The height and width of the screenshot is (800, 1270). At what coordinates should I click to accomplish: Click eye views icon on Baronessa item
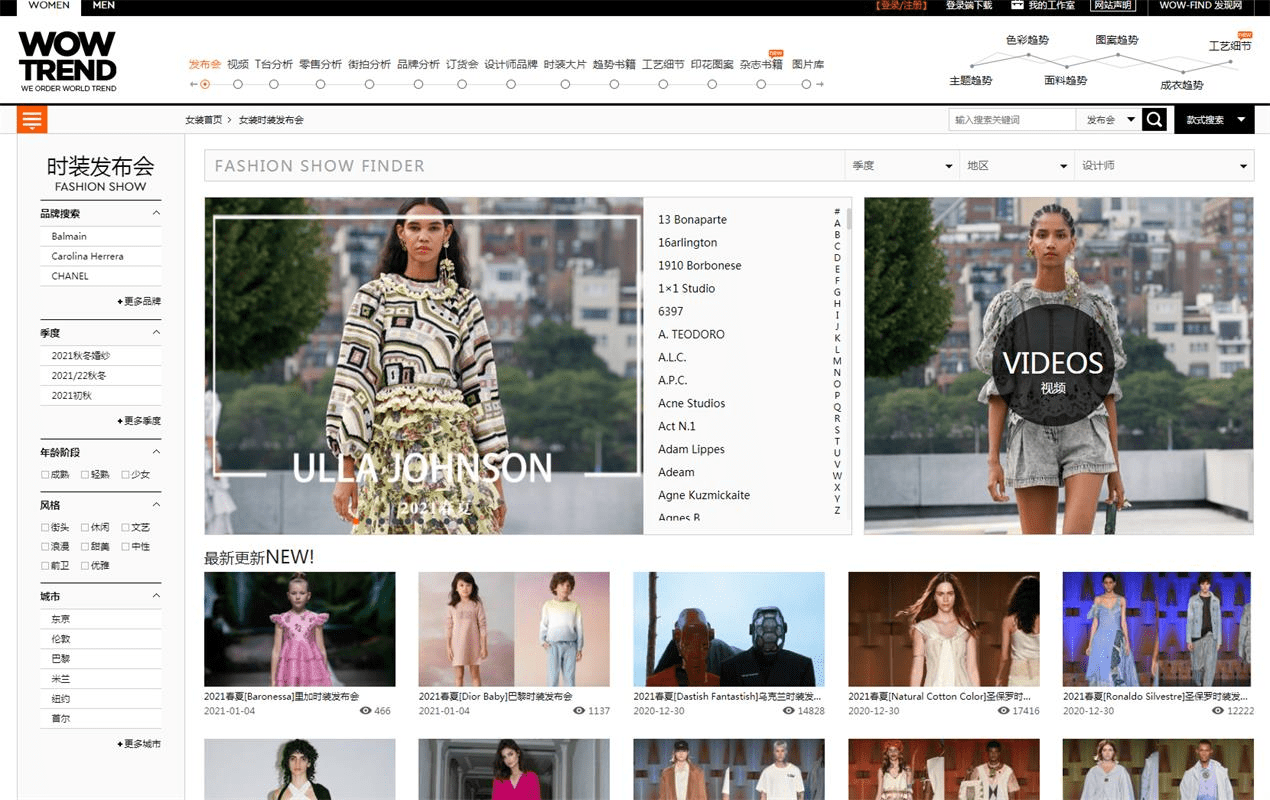[x=366, y=711]
